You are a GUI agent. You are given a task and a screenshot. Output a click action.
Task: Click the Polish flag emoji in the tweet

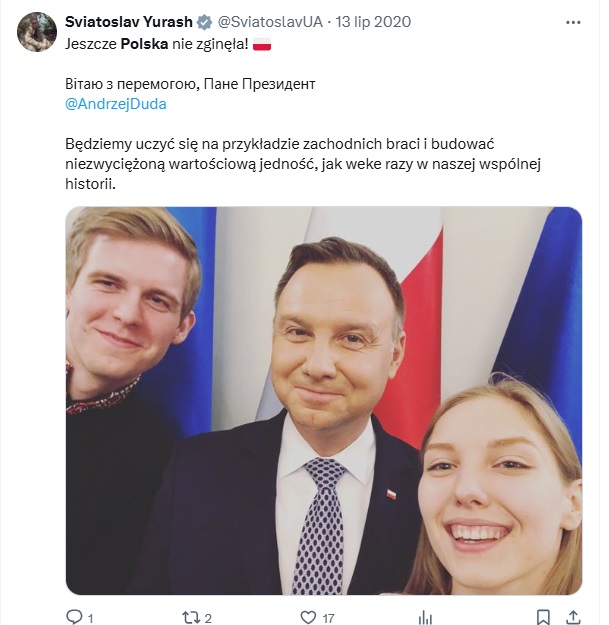[x=262, y=44]
